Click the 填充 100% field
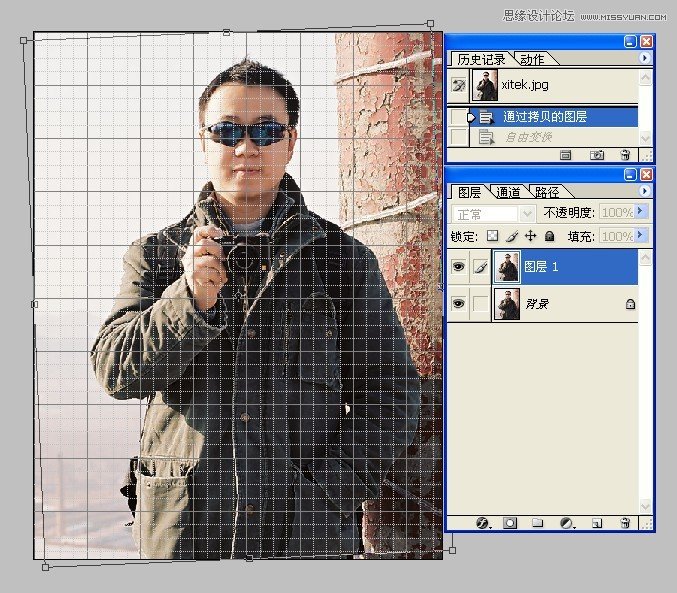This screenshot has width=677, height=593. point(617,236)
